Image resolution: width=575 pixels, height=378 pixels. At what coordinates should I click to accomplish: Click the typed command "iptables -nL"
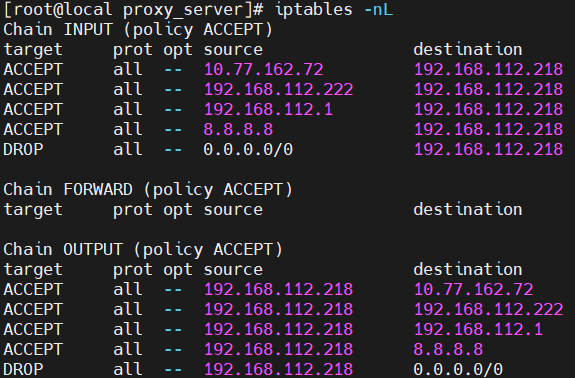point(334,10)
